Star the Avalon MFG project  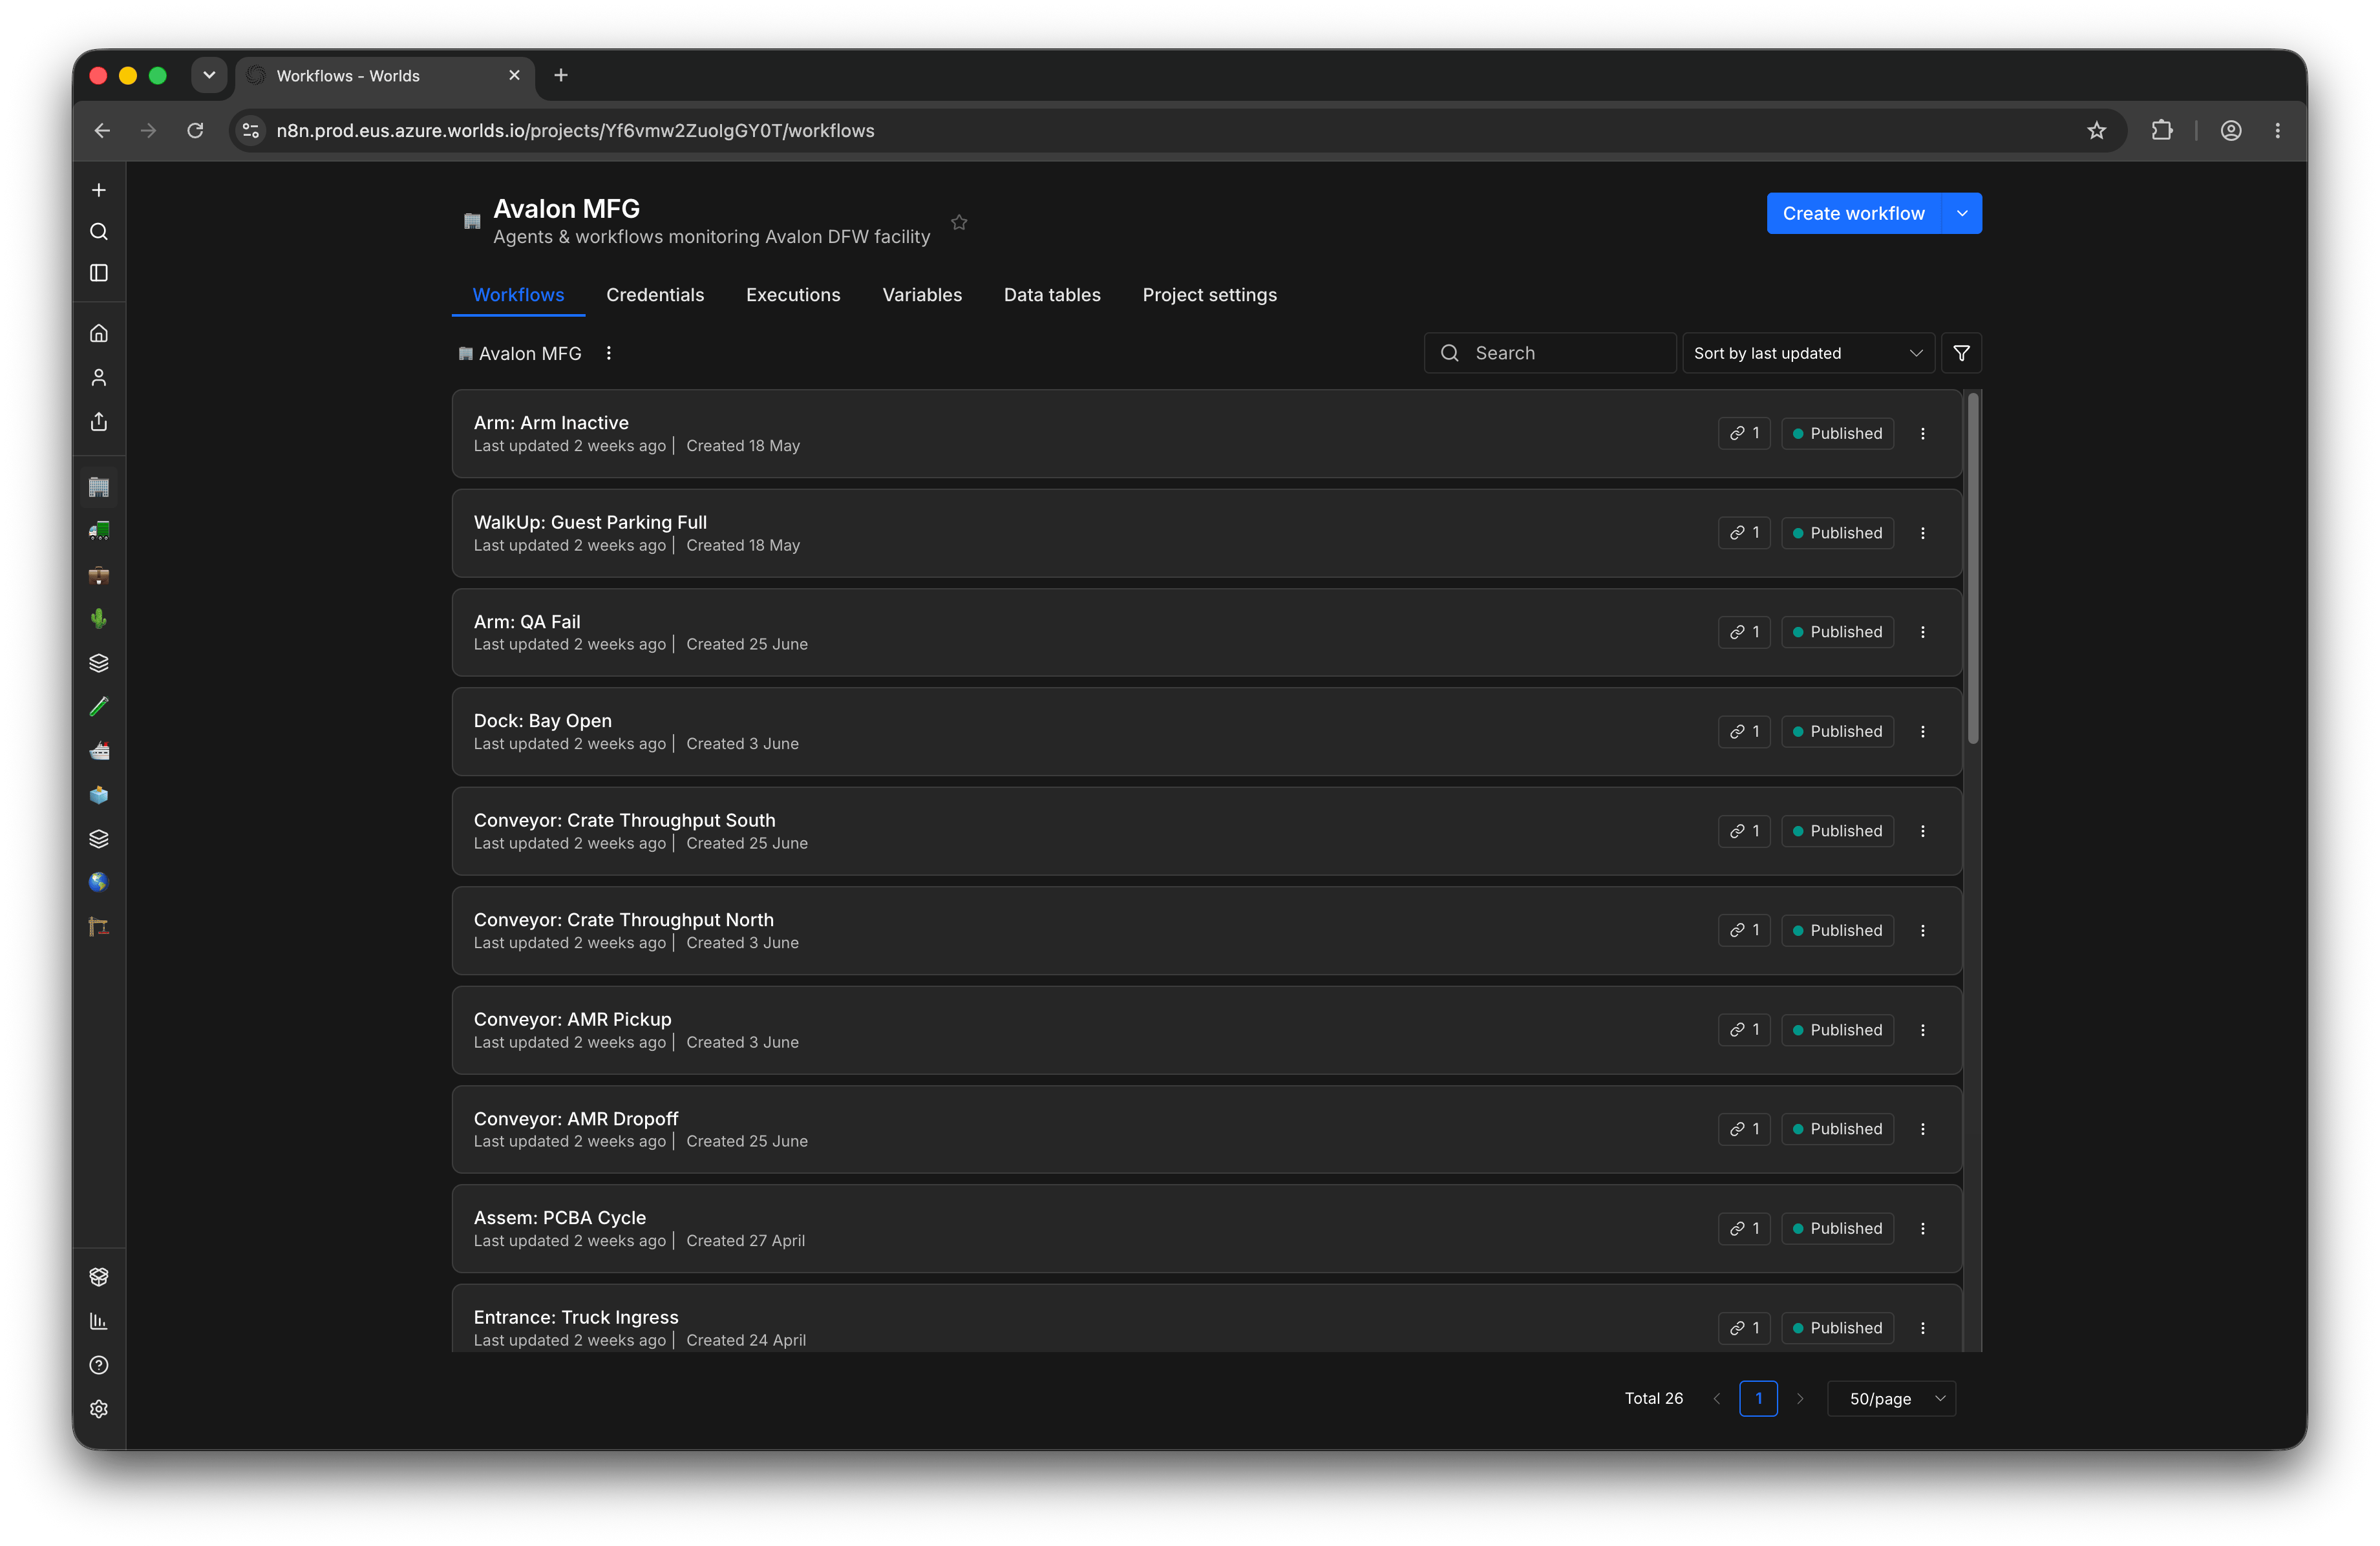959,222
